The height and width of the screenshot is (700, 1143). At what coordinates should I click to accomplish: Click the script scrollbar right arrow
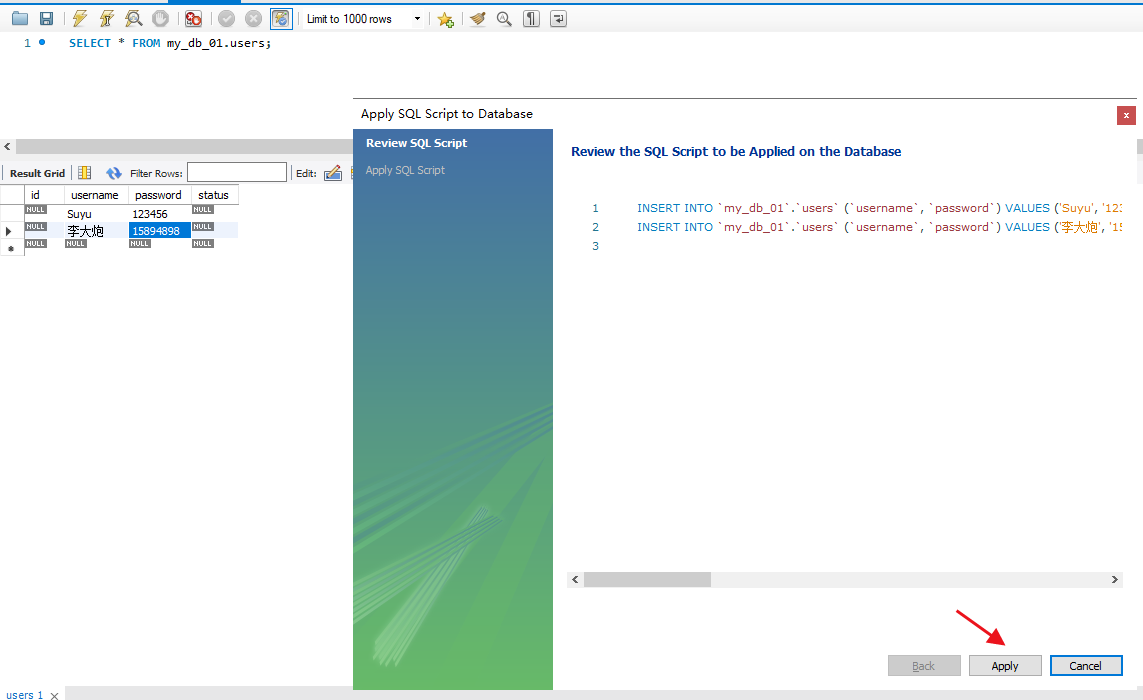[x=1115, y=580]
